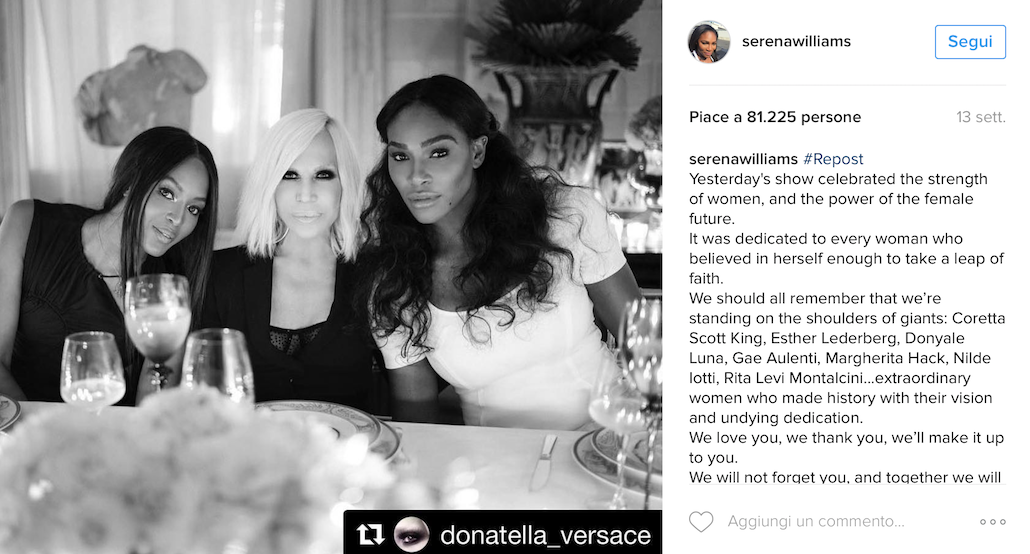Open the serenawilliams username in the header

(796, 42)
